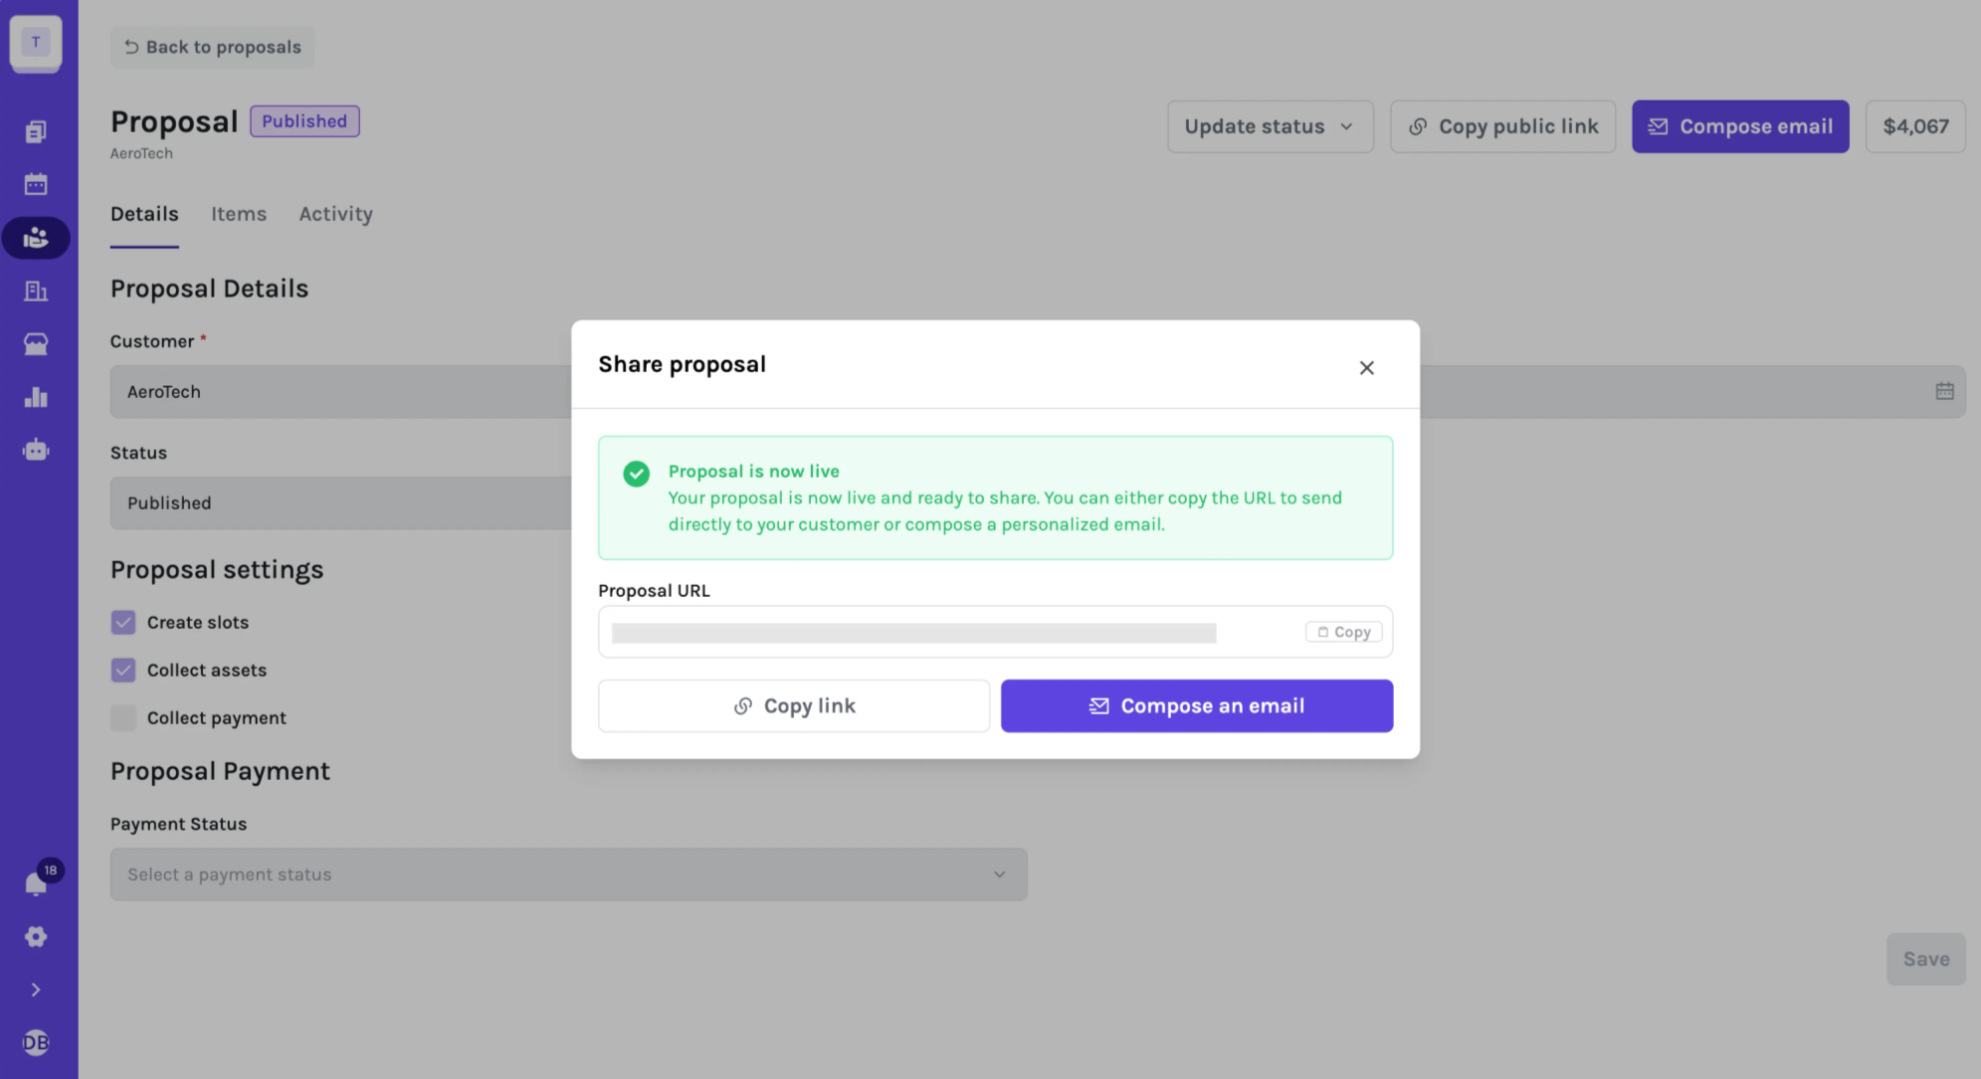The image size is (1981, 1079).
Task: Close the Share proposal dialog
Action: pyautogui.click(x=1366, y=368)
